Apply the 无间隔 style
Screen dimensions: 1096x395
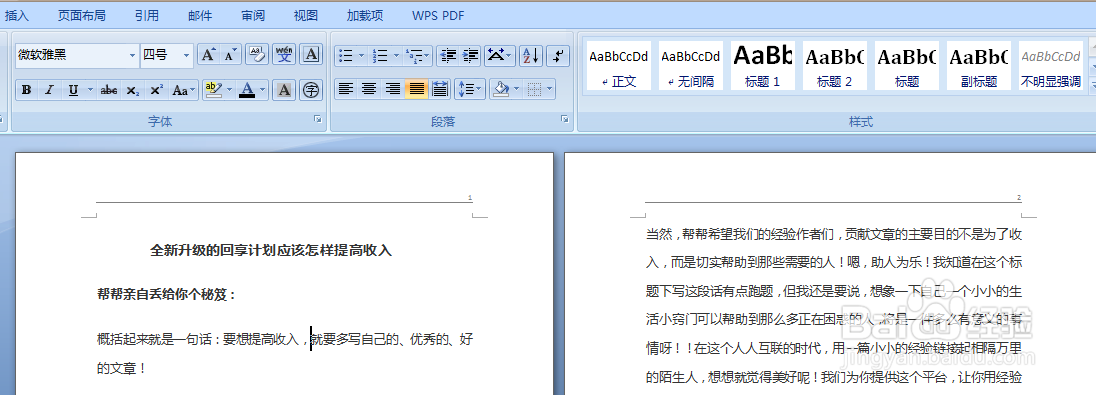click(691, 66)
